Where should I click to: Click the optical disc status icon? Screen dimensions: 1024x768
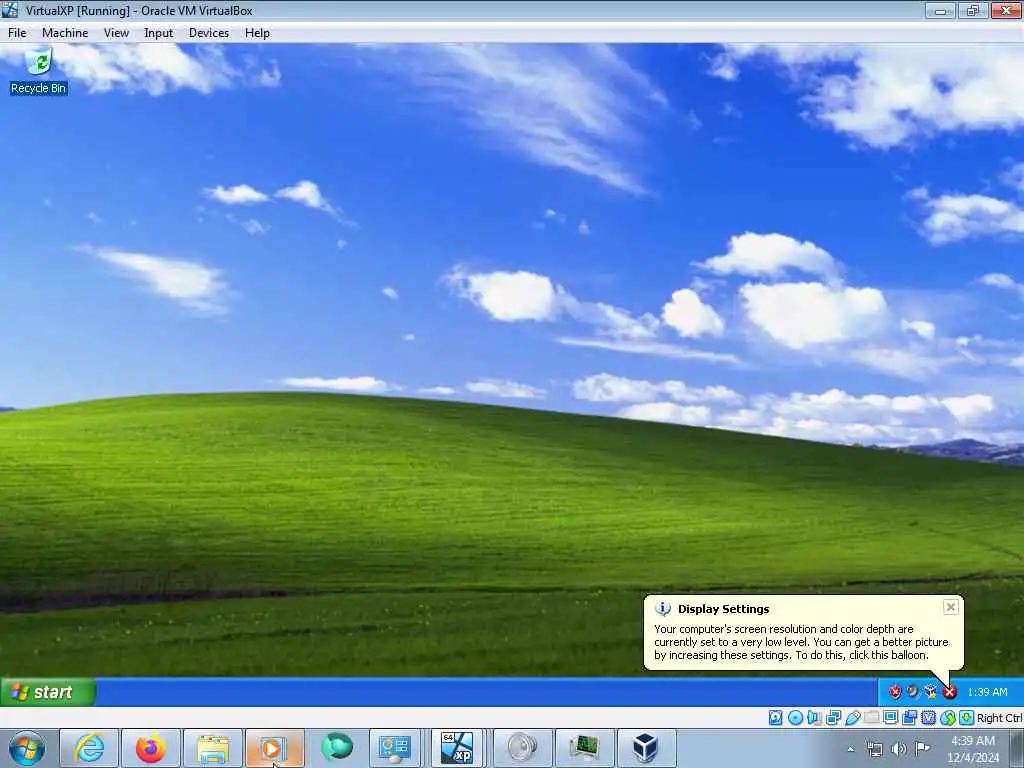795,718
